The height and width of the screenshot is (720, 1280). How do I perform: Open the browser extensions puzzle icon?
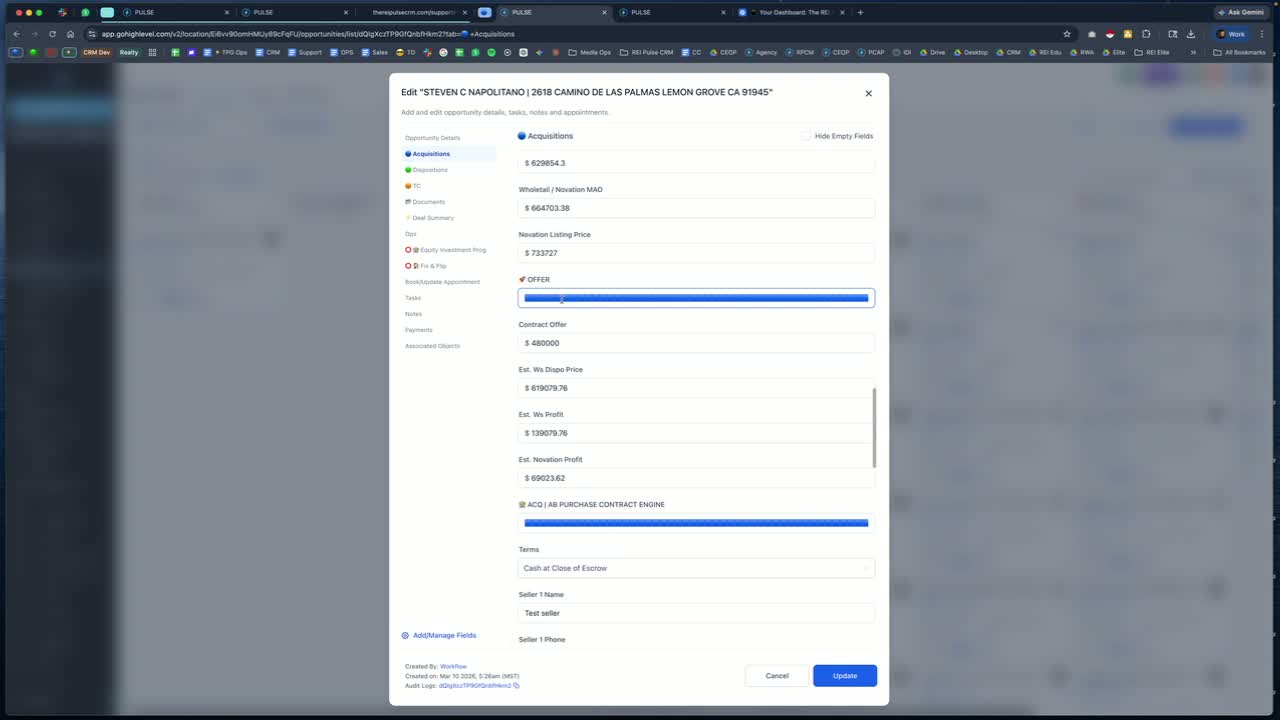(1146, 34)
